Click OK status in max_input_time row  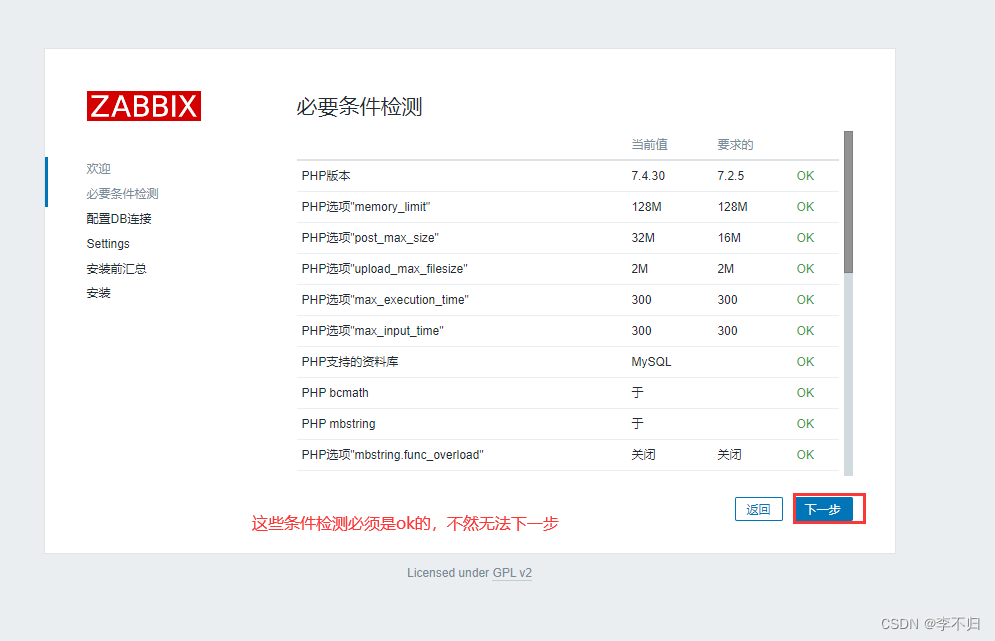(805, 331)
